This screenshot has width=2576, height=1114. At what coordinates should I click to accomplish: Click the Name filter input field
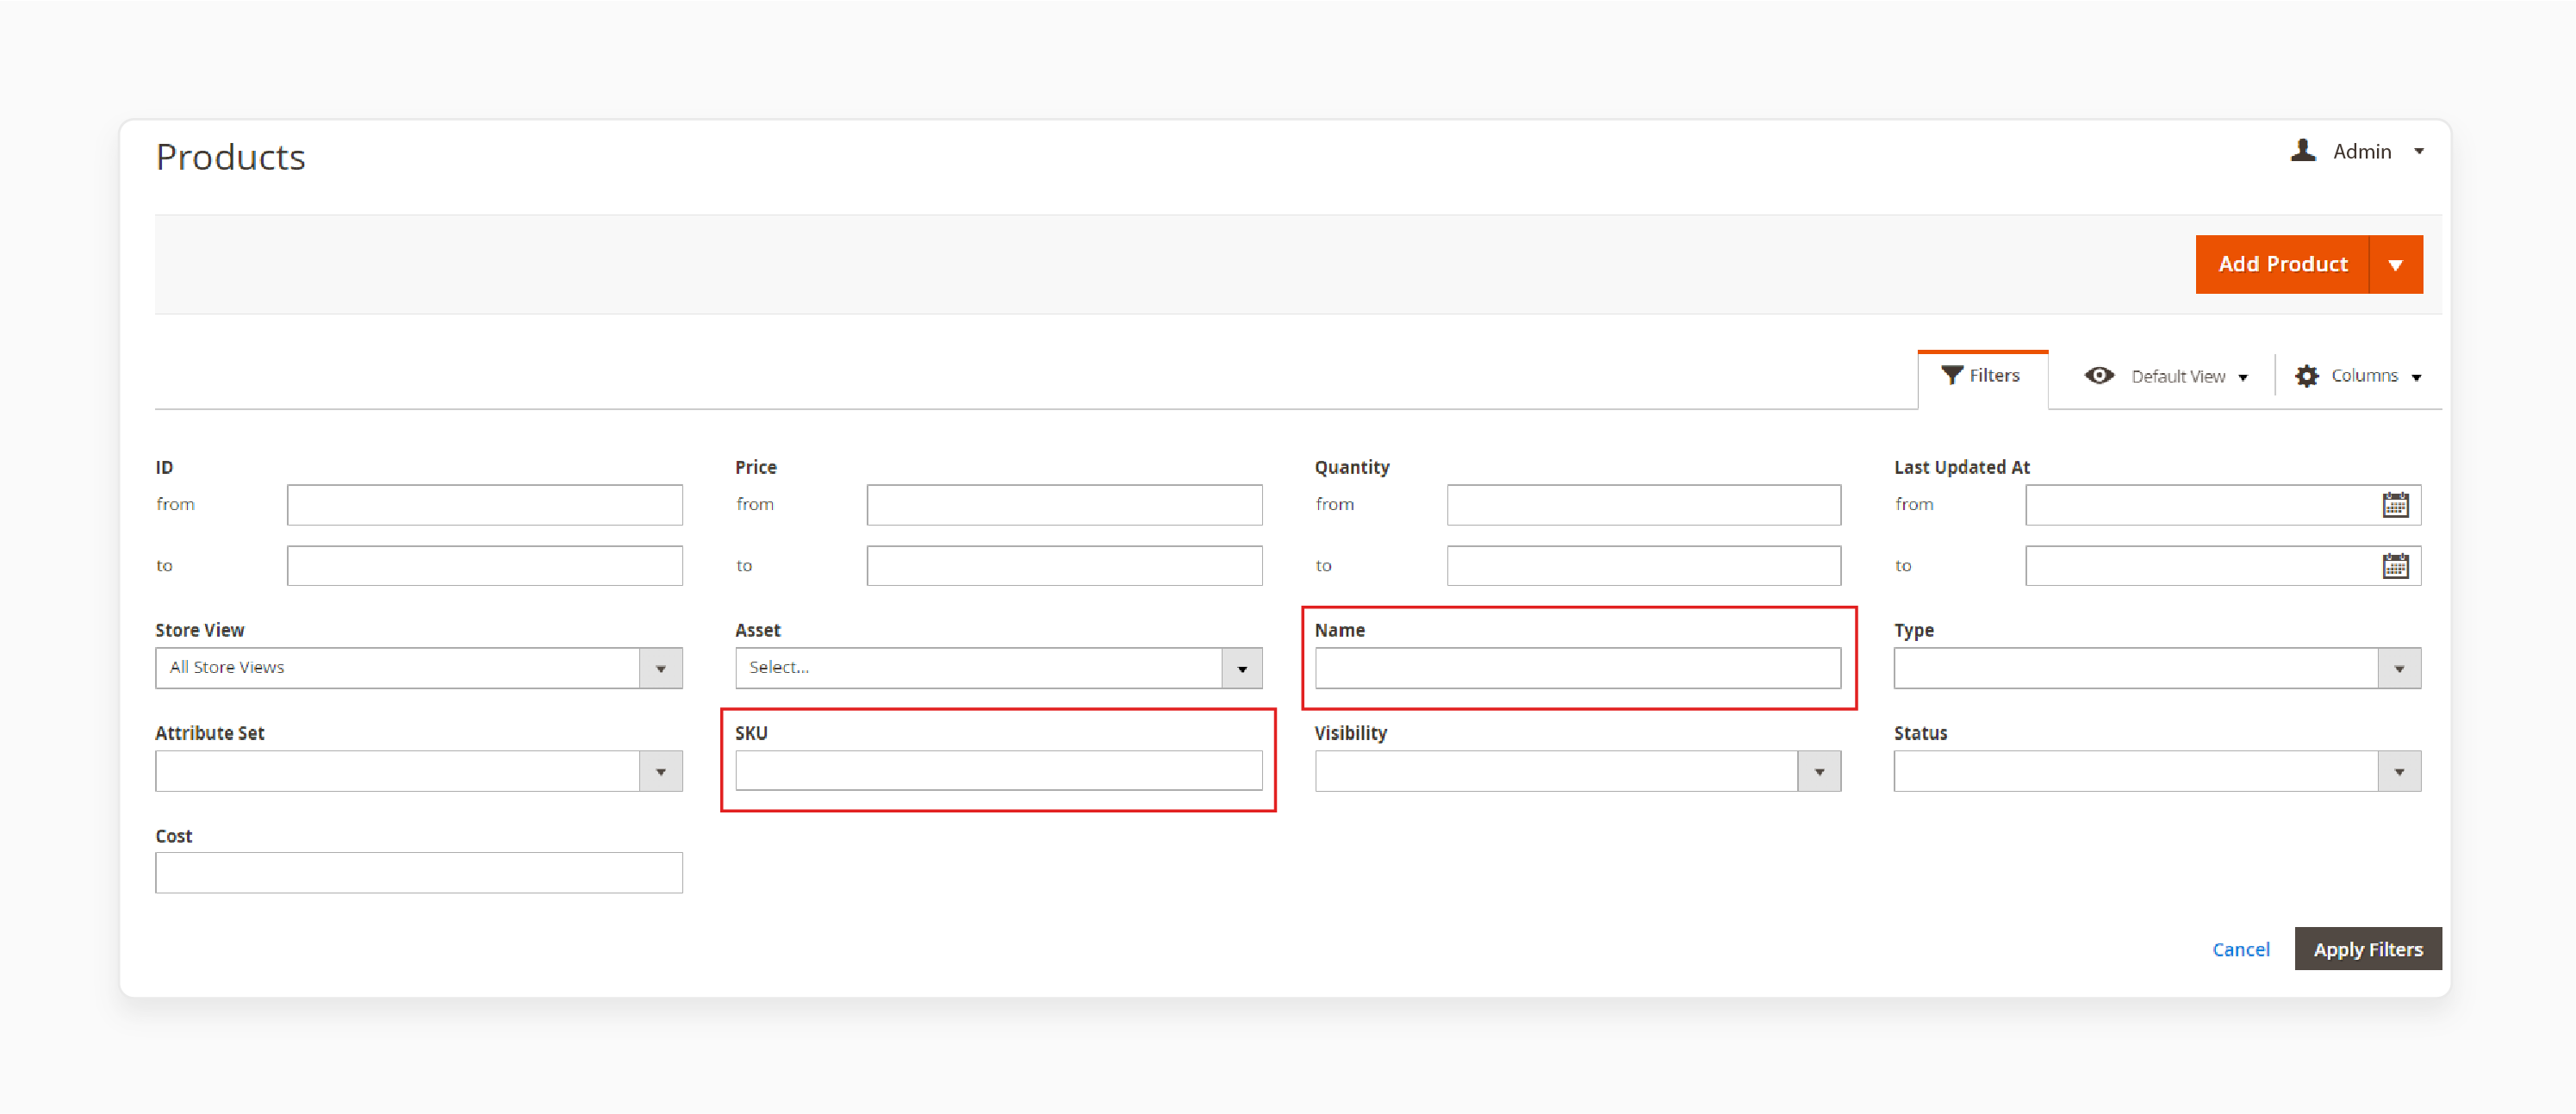(1578, 668)
